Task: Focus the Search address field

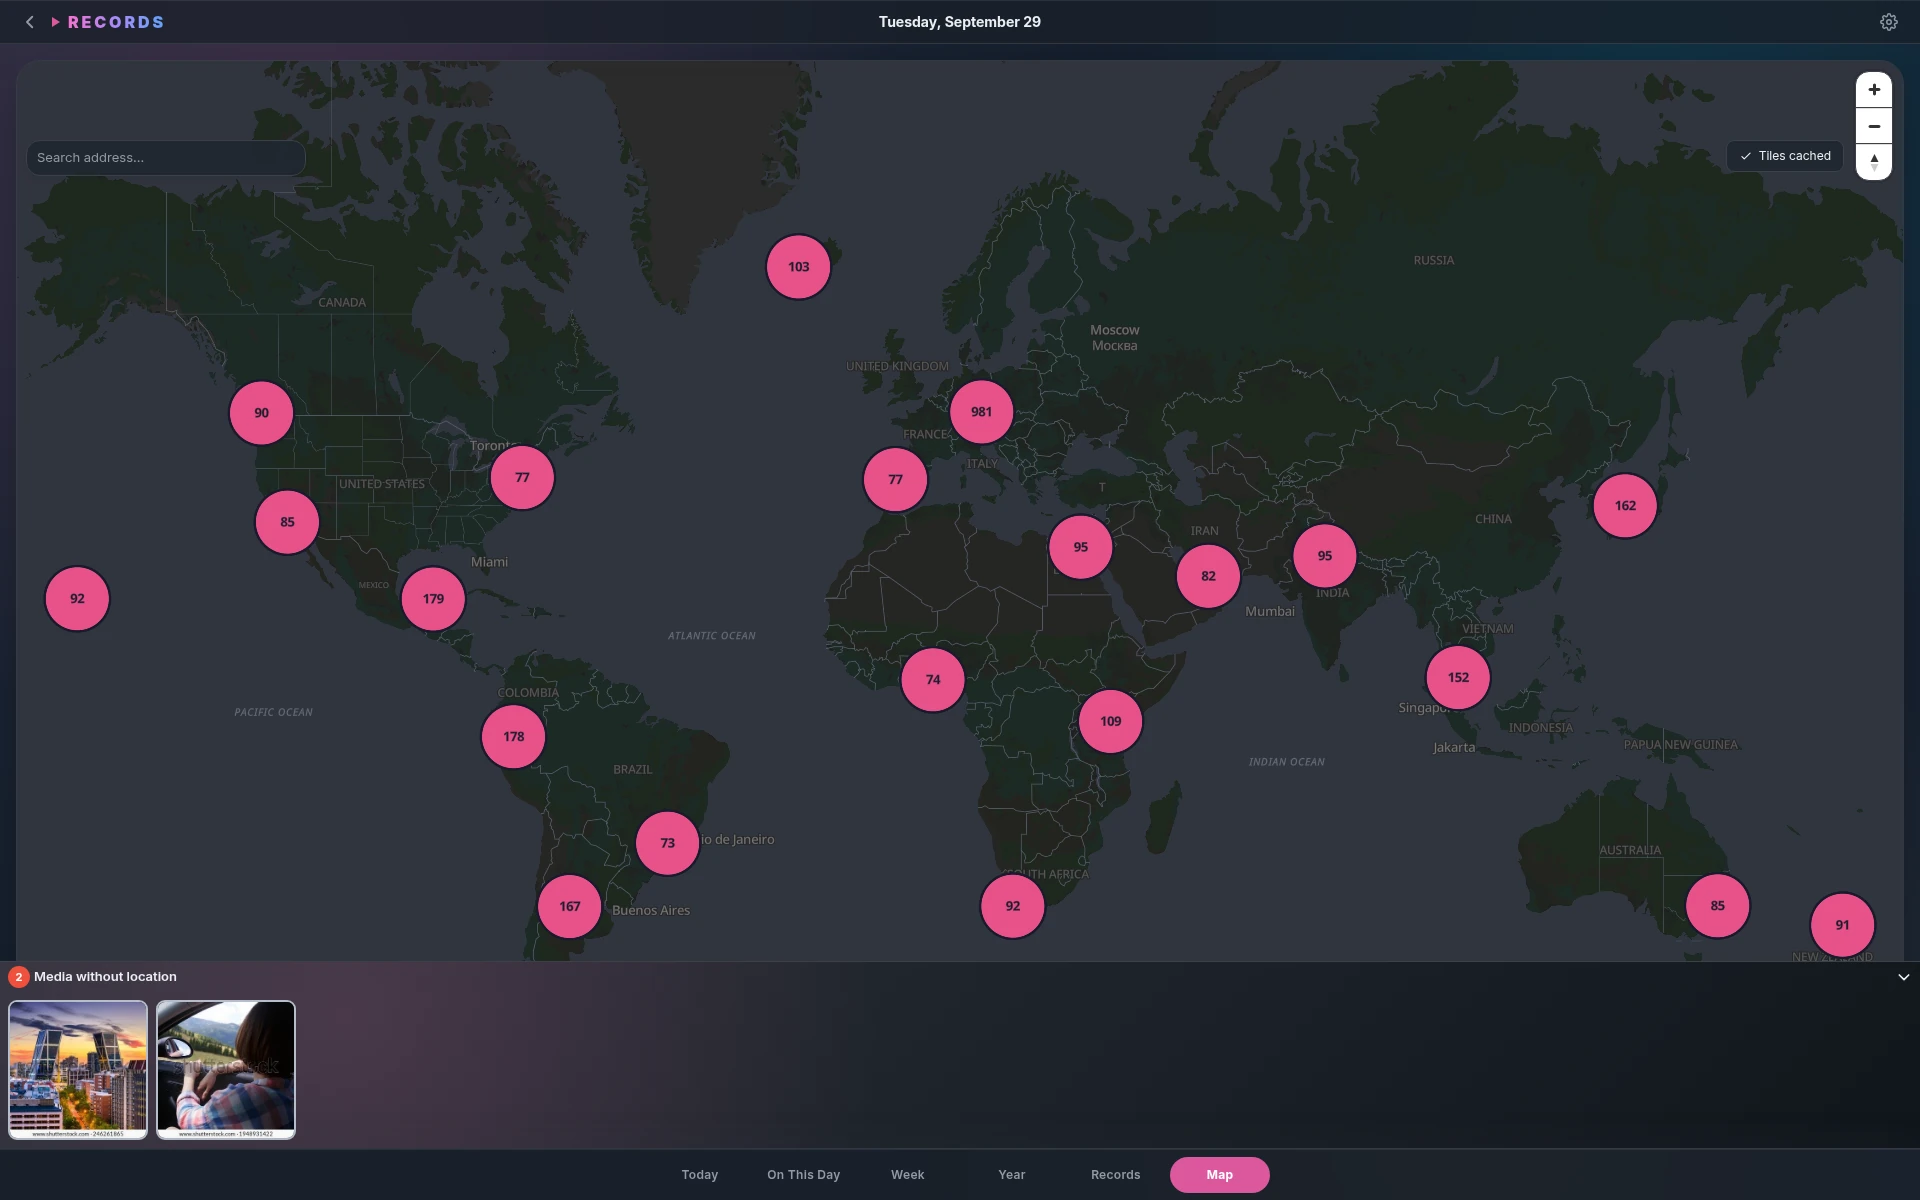Action: tap(166, 158)
